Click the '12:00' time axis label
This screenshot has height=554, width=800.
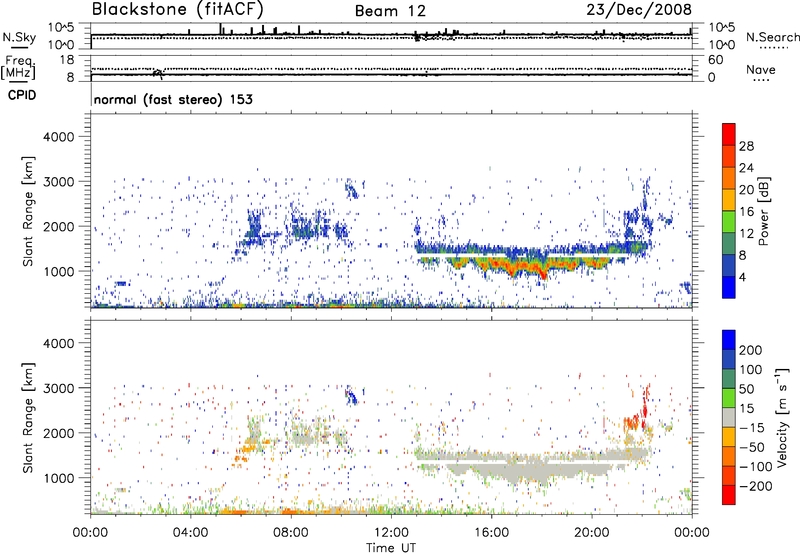[x=391, y=533]
